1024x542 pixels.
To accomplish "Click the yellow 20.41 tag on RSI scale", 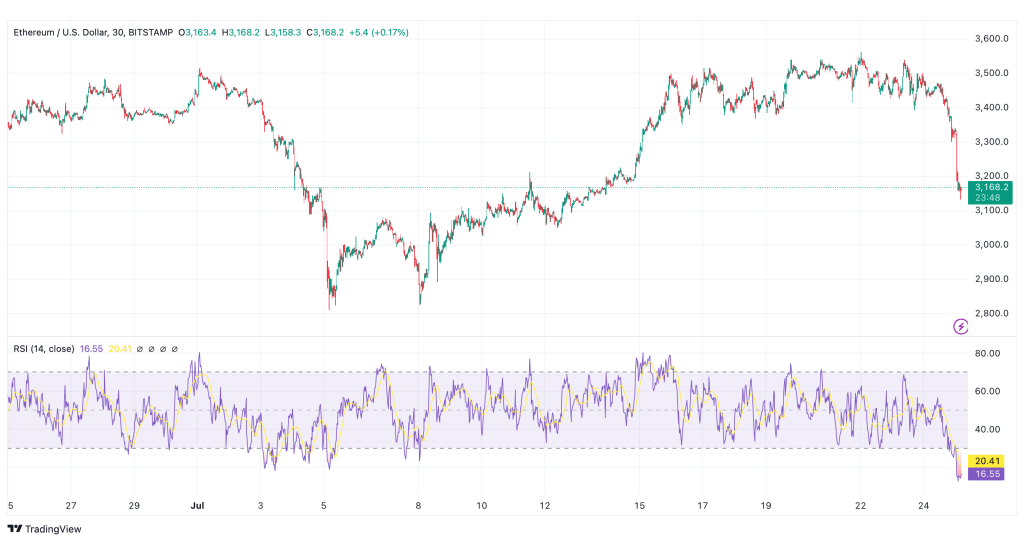I will [x=986, y=461].
